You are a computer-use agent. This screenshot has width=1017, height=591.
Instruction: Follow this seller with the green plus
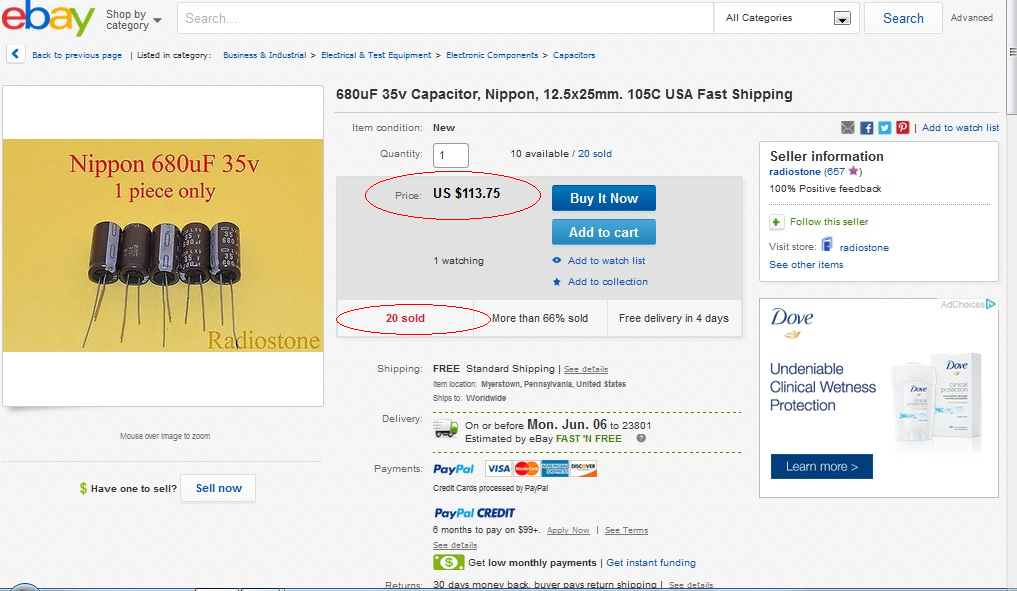tap(777, 222)
